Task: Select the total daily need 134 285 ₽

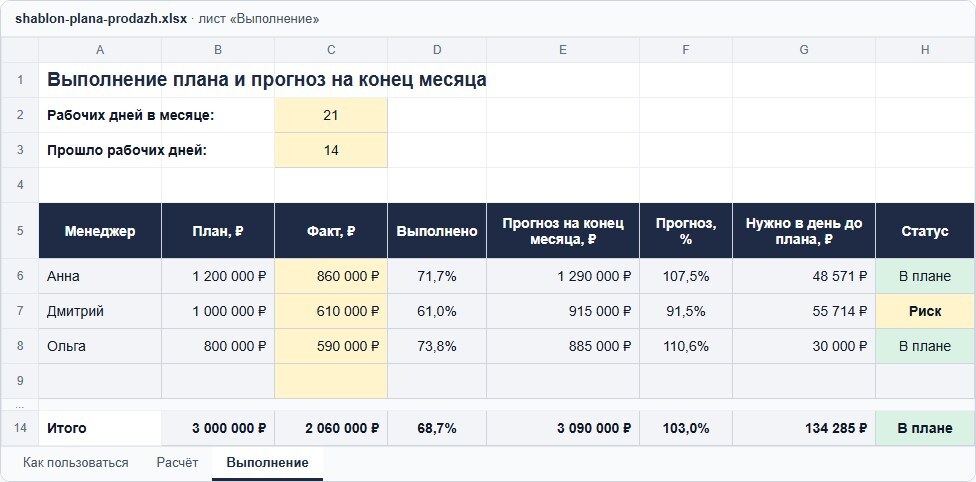Action: pos(804,428)
